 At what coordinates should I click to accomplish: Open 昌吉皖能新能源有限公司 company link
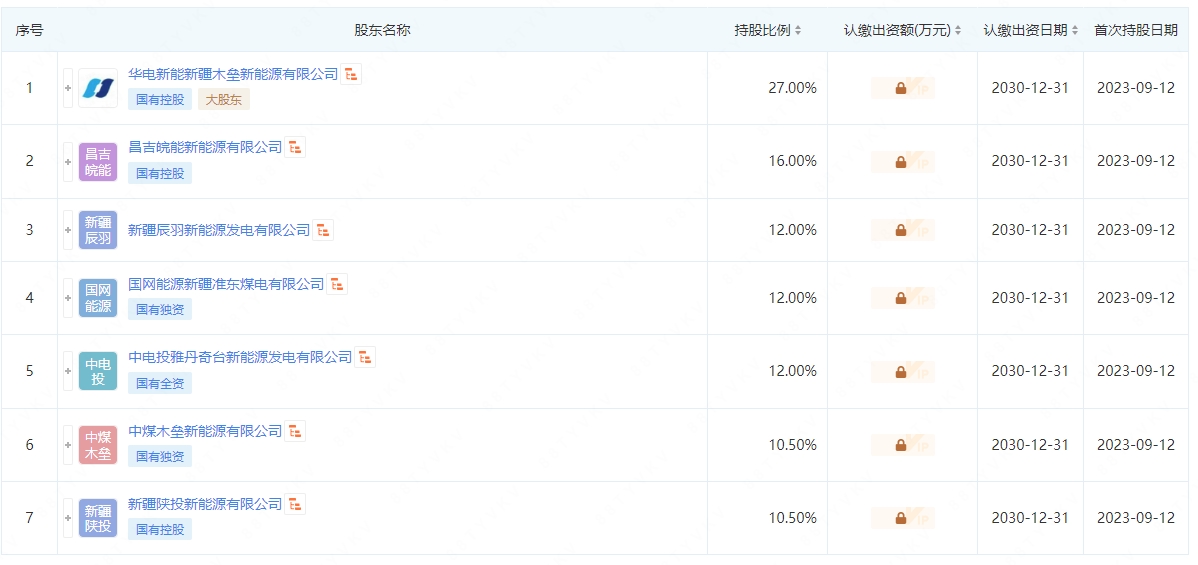(205, 147)
